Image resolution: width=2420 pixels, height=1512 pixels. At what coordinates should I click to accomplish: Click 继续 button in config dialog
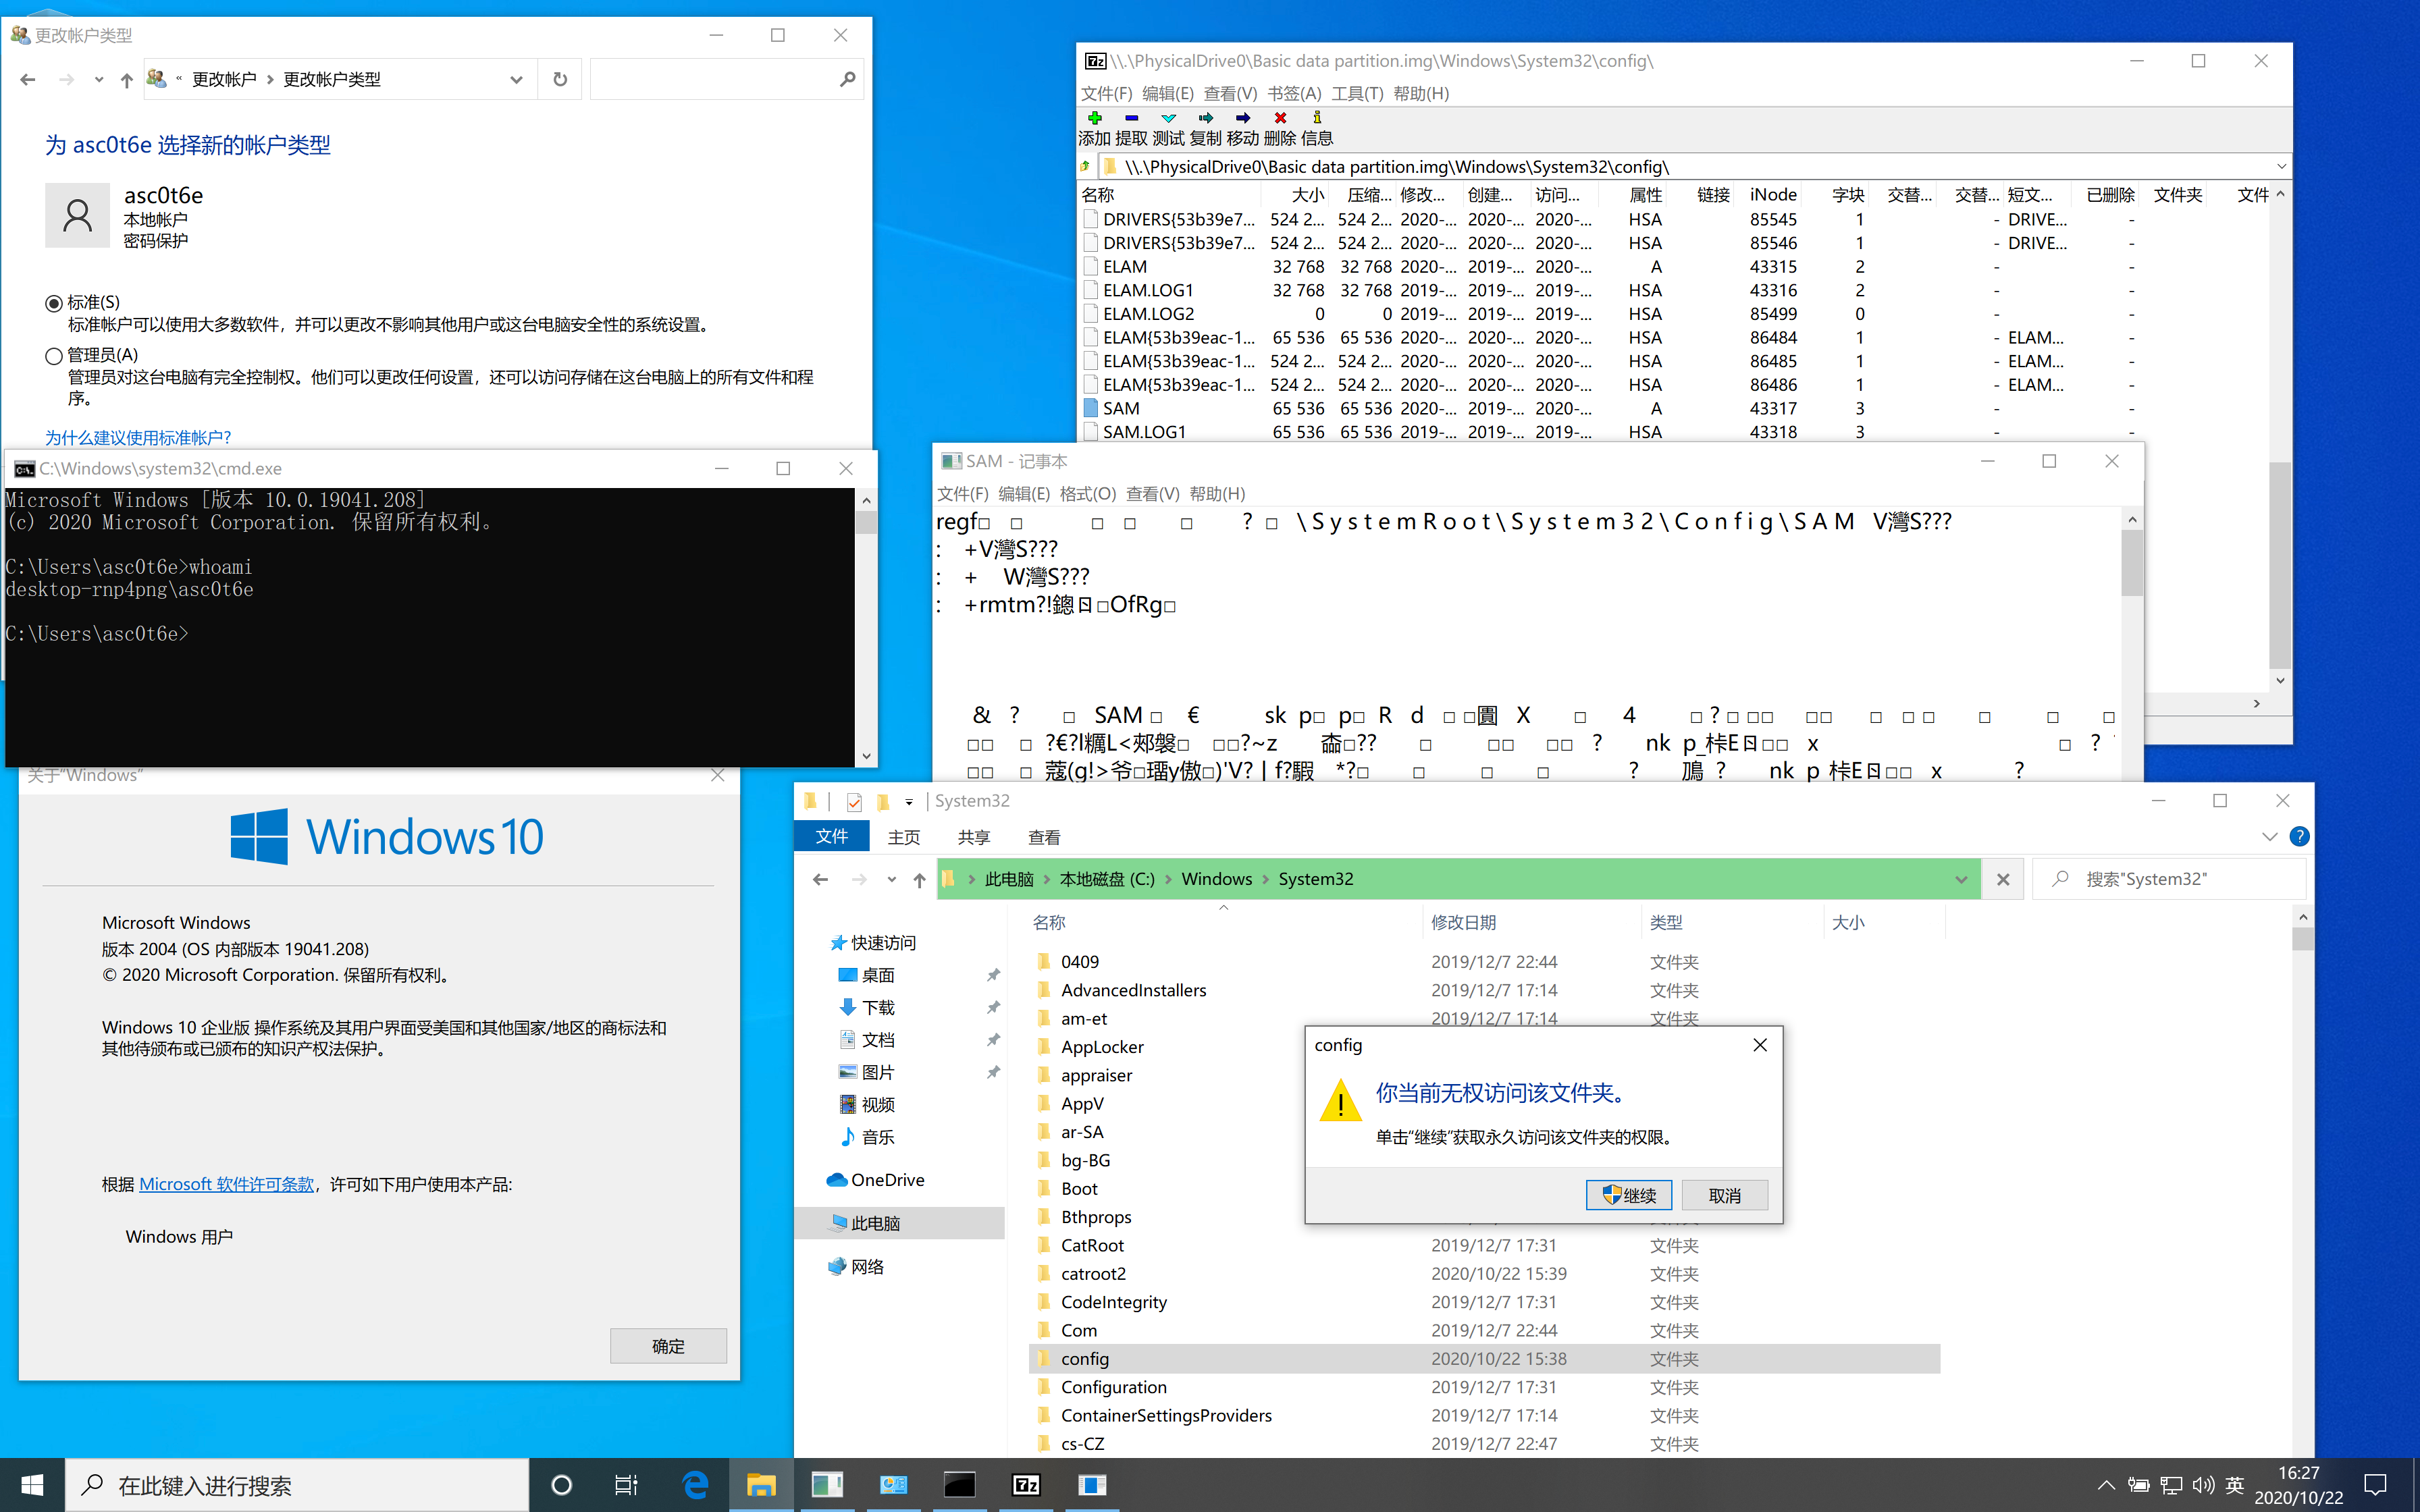1628,1195
